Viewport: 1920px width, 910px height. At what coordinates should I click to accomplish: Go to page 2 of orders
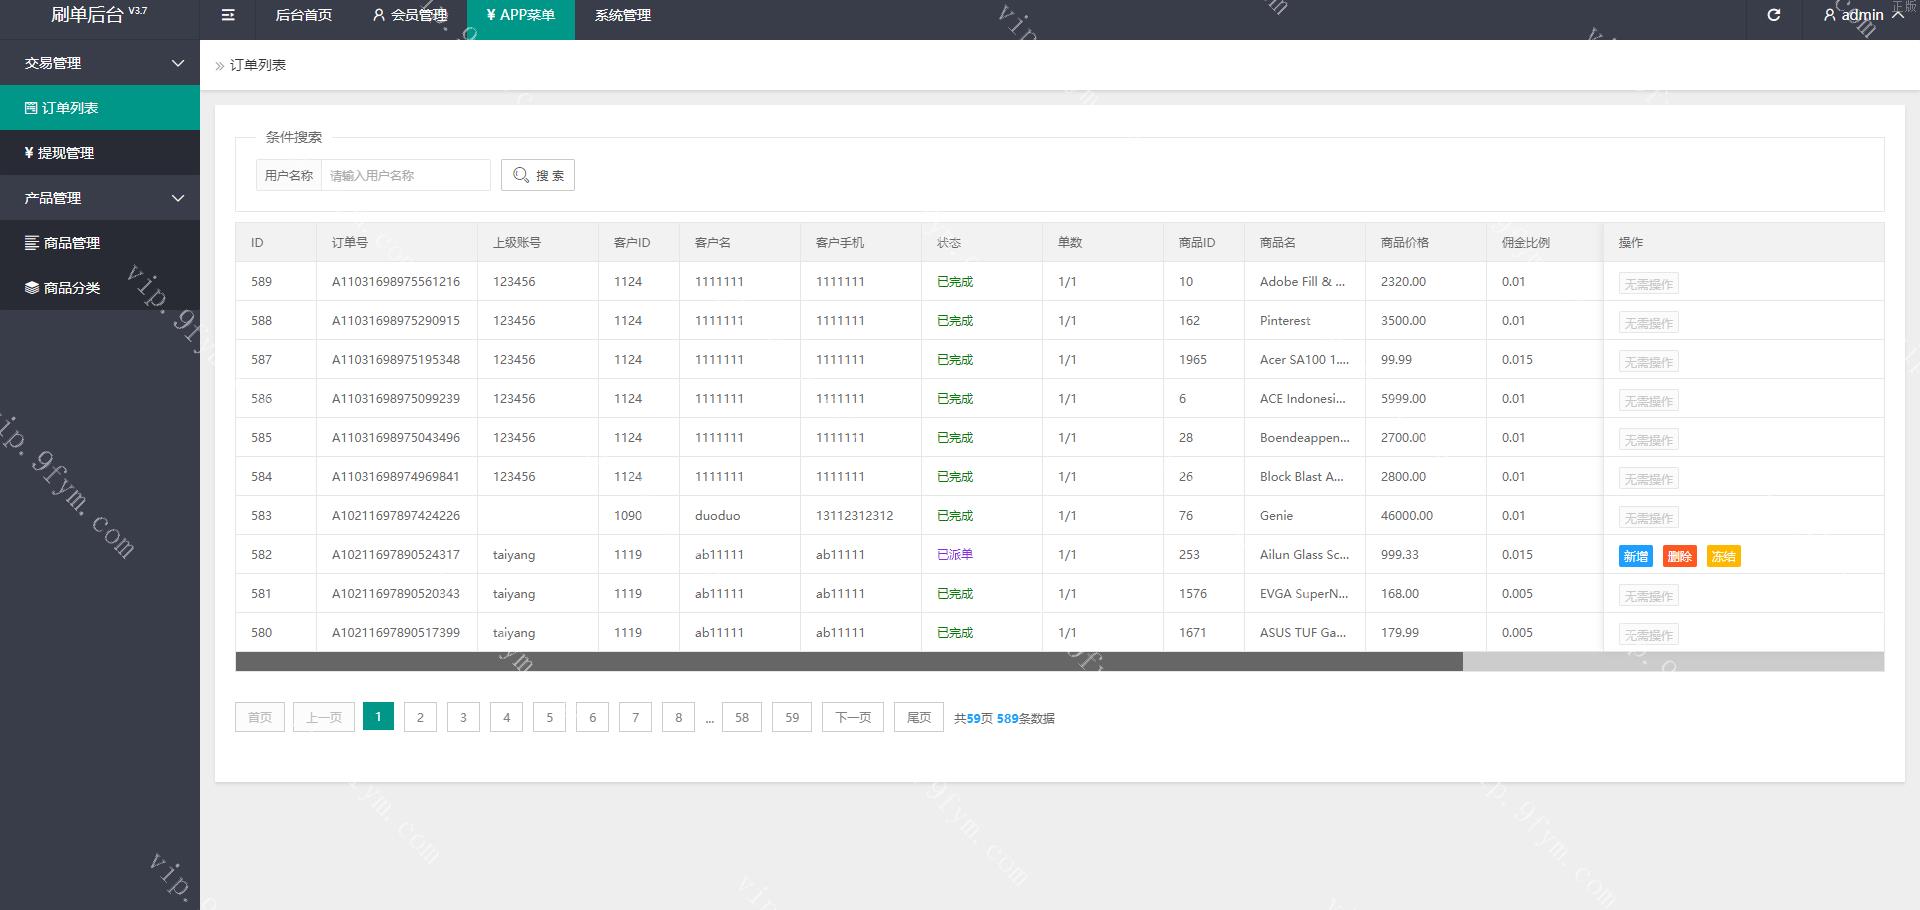420,717
